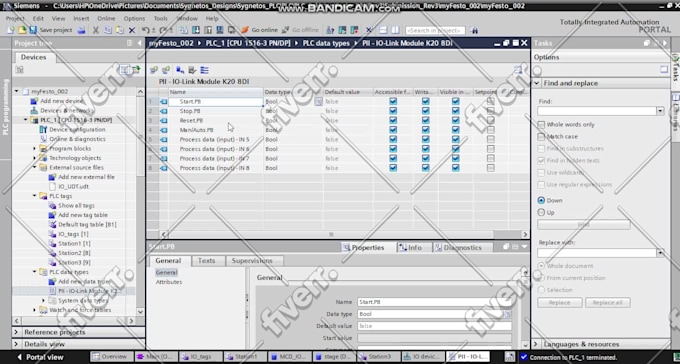Click last list icon in data type editor toolbar
This screenshot has width=680, height=364.
[204, 70]
